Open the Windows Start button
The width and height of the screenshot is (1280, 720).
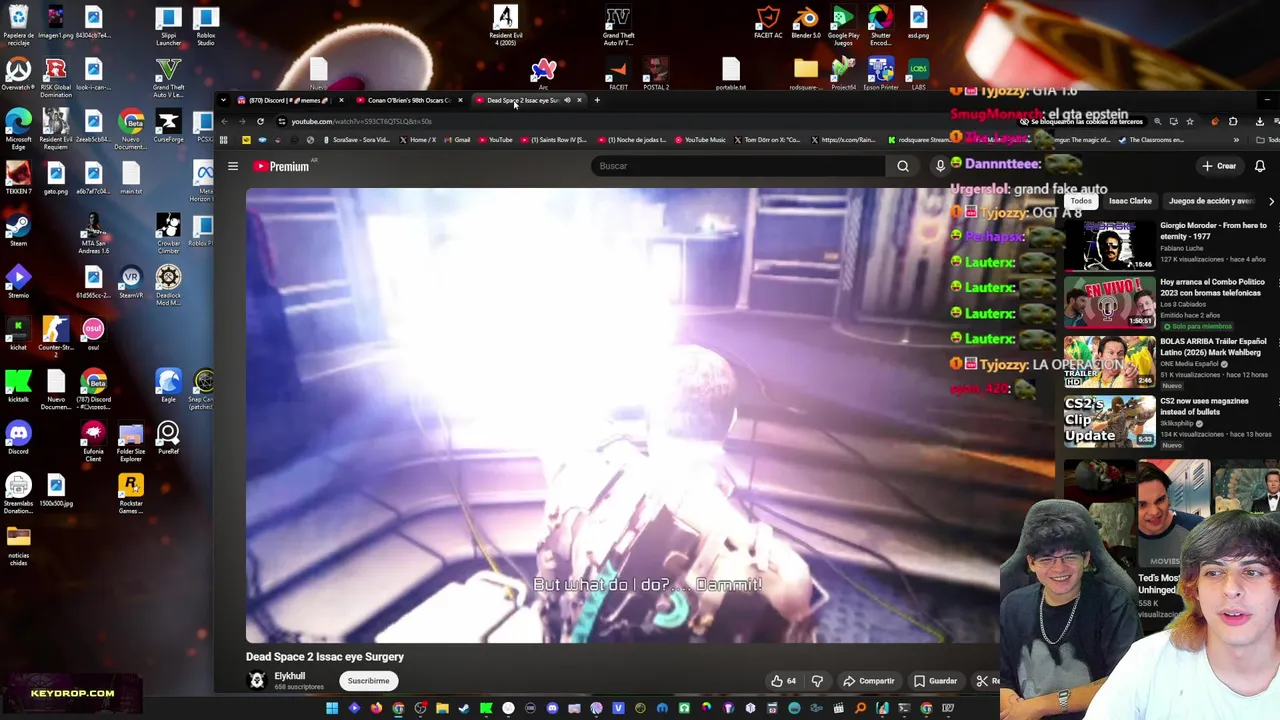[x=332, y=708]
